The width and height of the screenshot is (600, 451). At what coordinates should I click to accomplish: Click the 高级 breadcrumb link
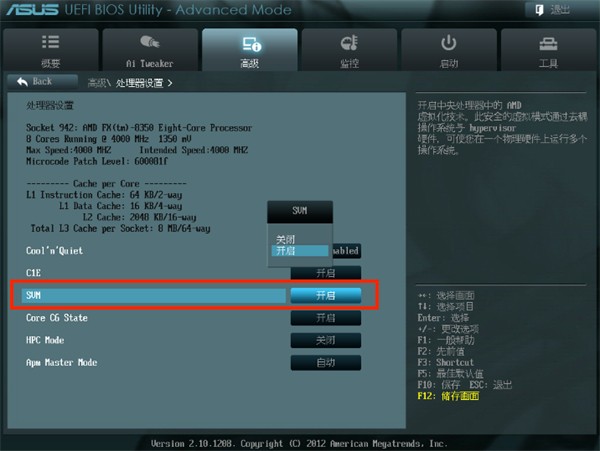point(97,83)
